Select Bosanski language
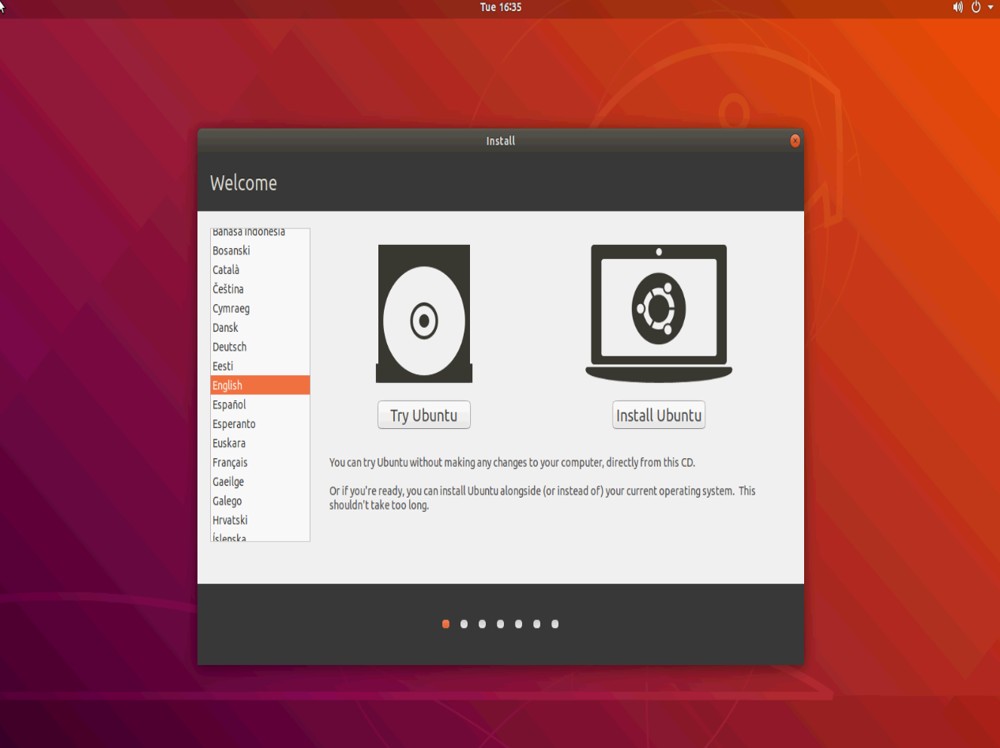 260,251
